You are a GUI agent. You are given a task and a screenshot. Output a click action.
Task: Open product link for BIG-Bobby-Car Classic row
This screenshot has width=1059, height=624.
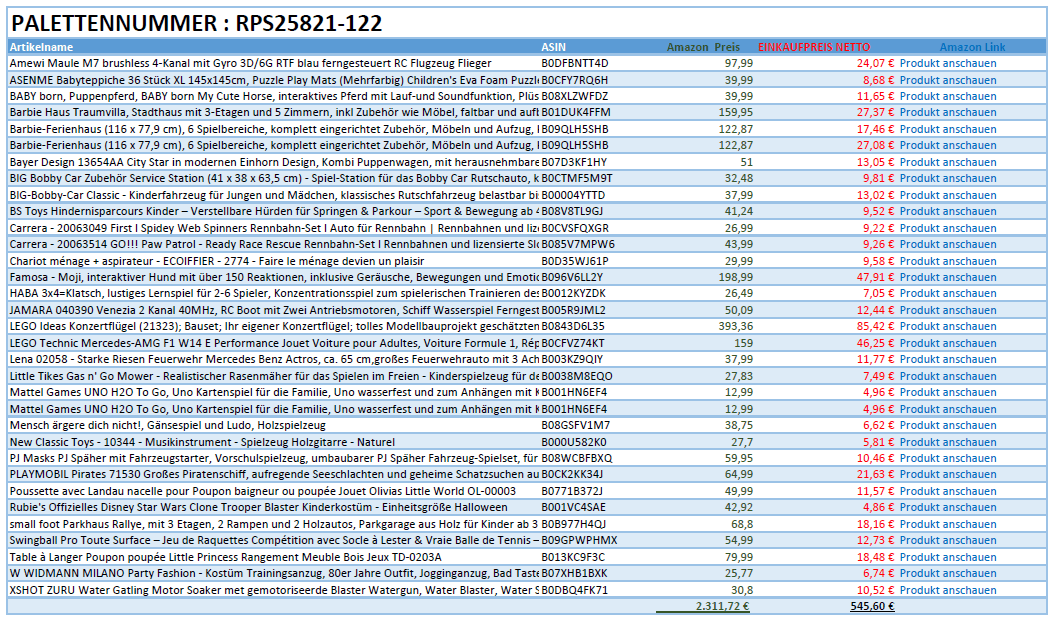point(947,195)
